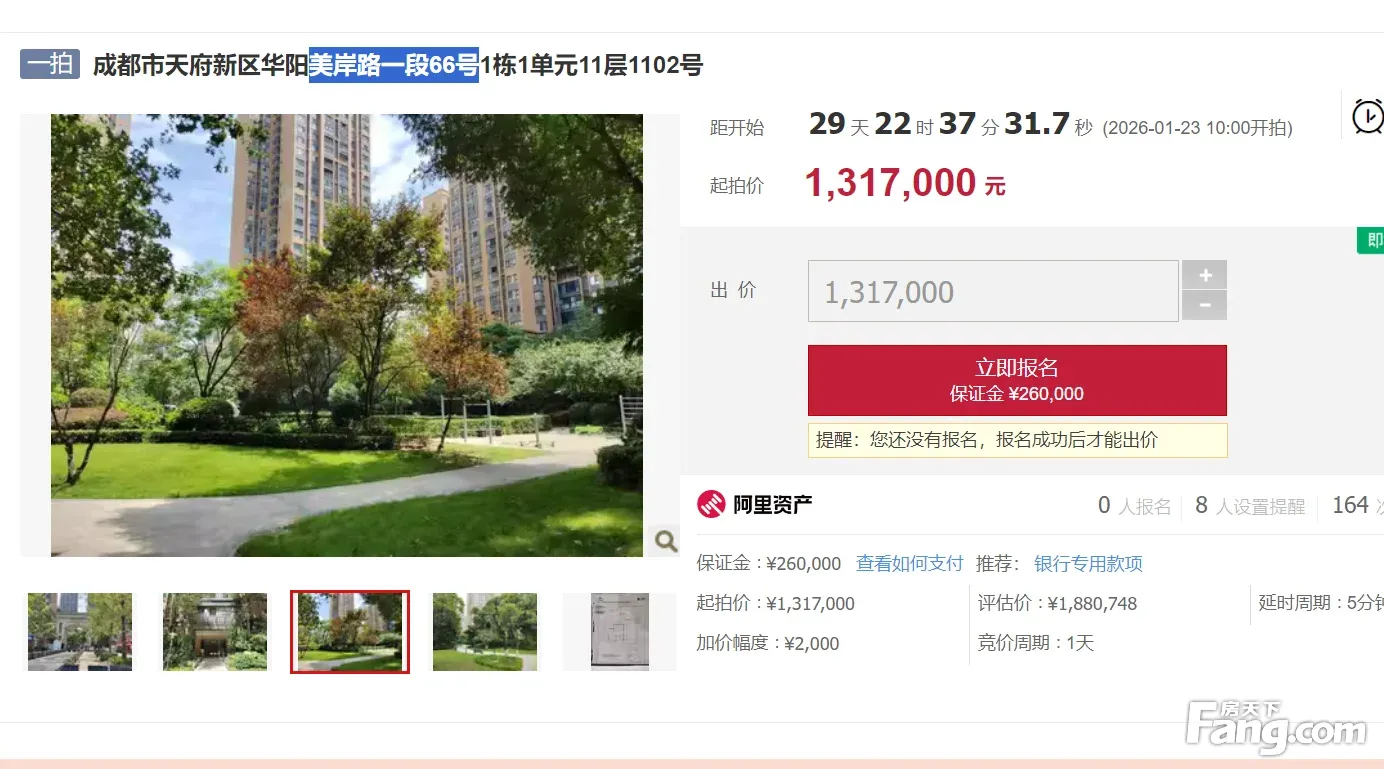1384x769 pixels.
Task: Select the building entrance thumbnail
Action: click(x=215, y=632)
